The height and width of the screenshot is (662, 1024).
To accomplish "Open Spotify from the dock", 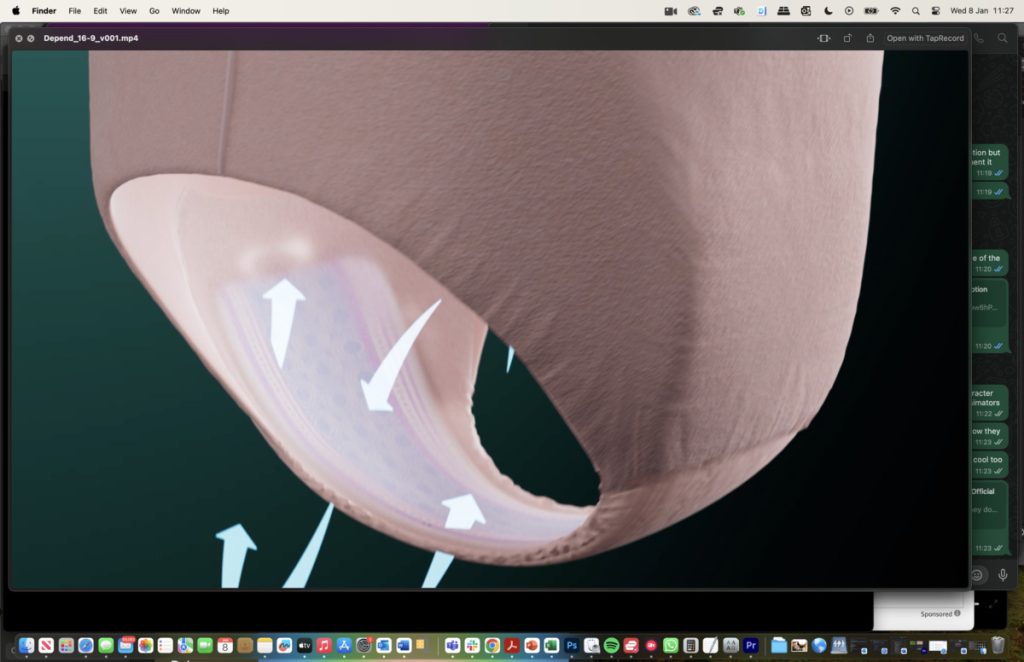I will 611,646.
